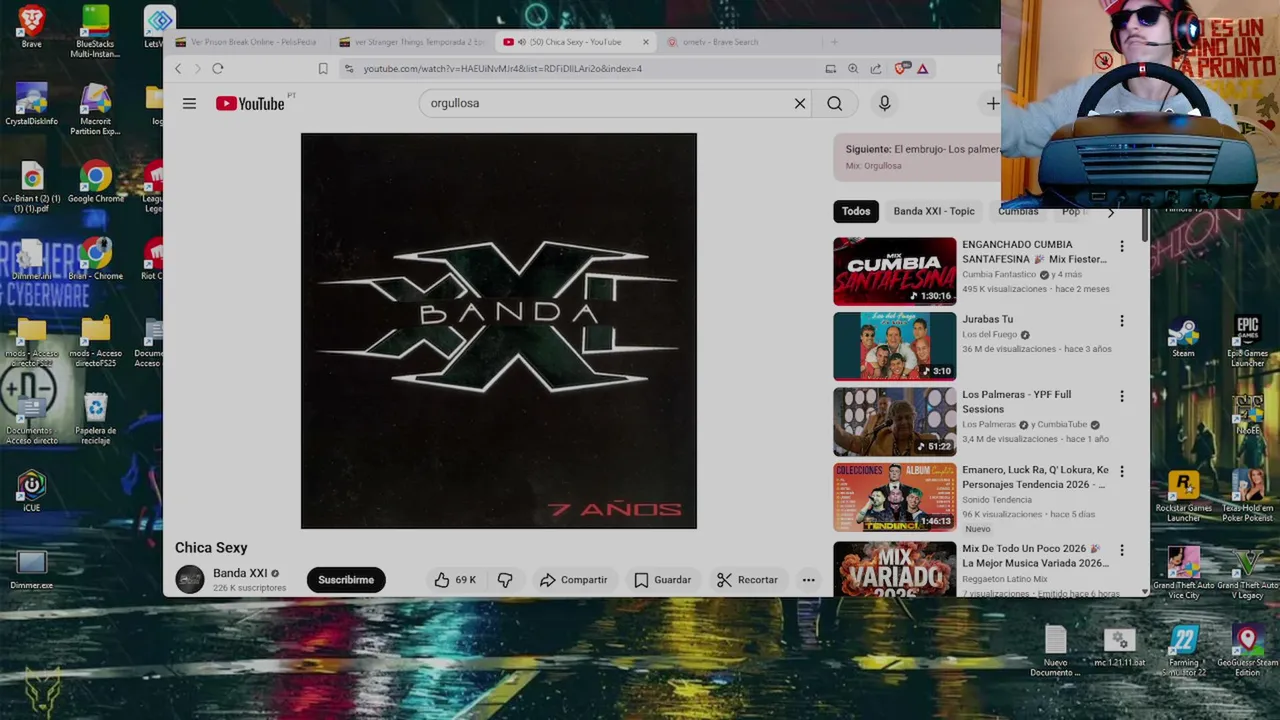
Task: Open the zoom magnifier icon in address bar
Action: 853,69
